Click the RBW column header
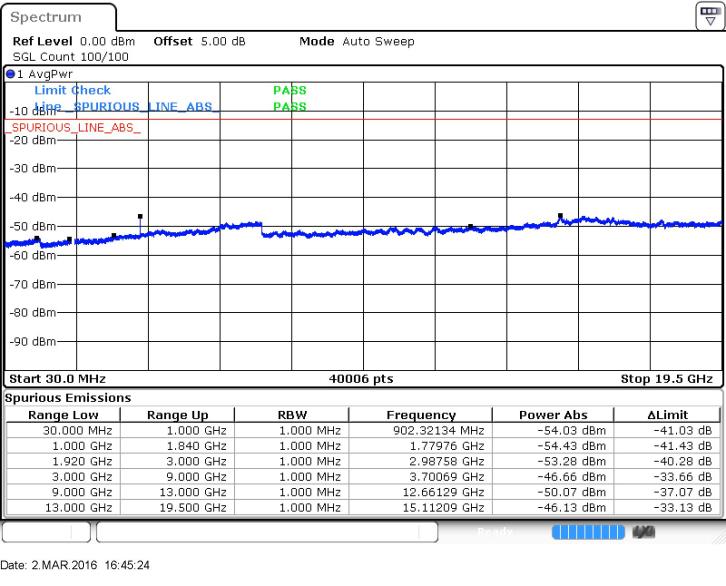Screen dimensions: 726x586 point(292,415)
